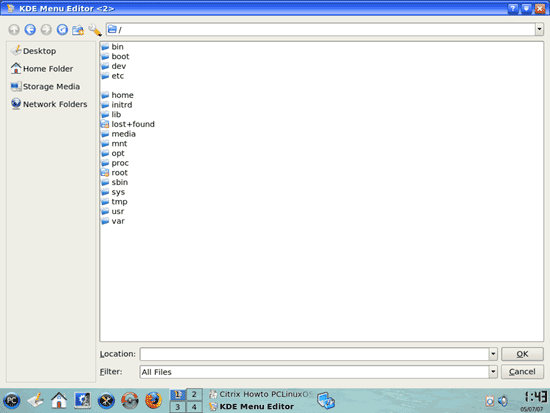Switch to KDE Menu Editor taskbar entry
The width and height of the screenshot is (550, 413).
(x=251, y=407)
